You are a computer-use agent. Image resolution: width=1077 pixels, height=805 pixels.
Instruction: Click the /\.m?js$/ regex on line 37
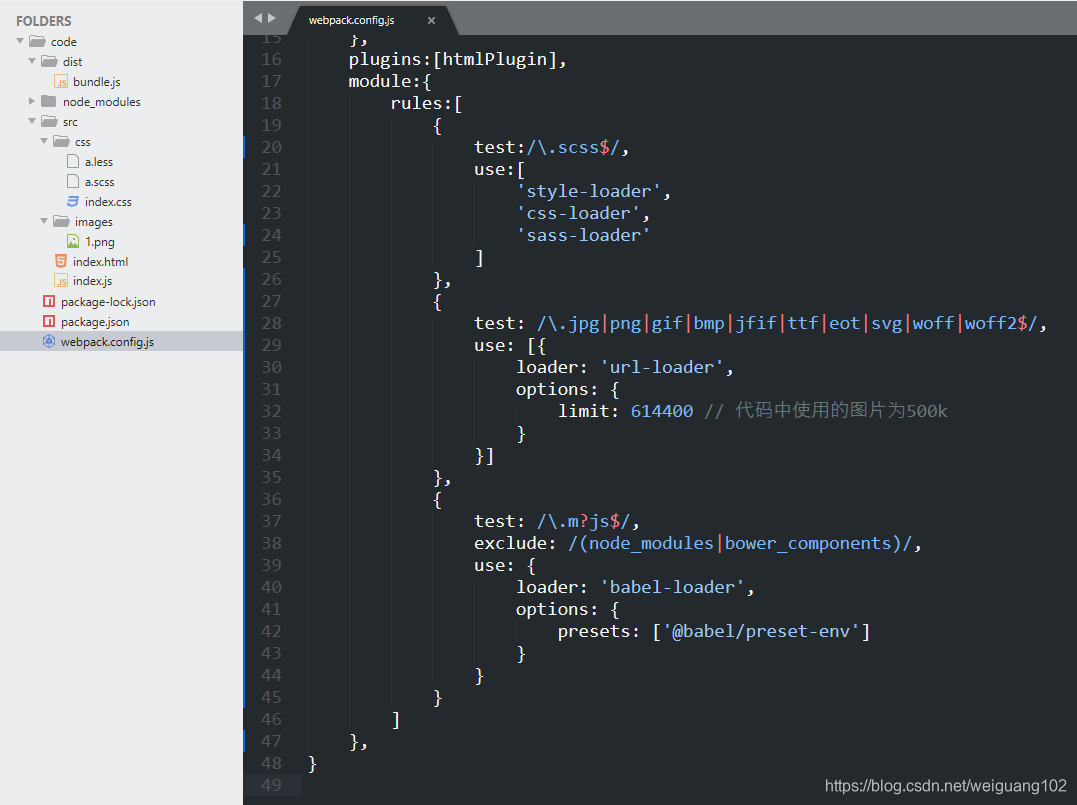coord(584,521)
